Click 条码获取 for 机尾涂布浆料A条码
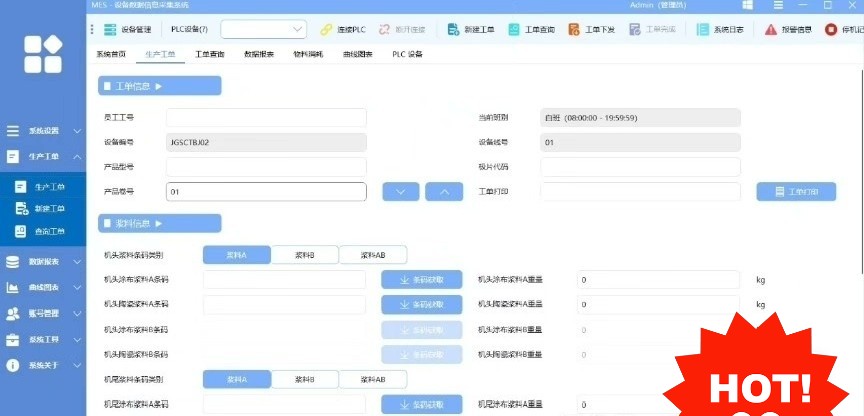This screenshot has height=416, width=864. click(422, 404)
